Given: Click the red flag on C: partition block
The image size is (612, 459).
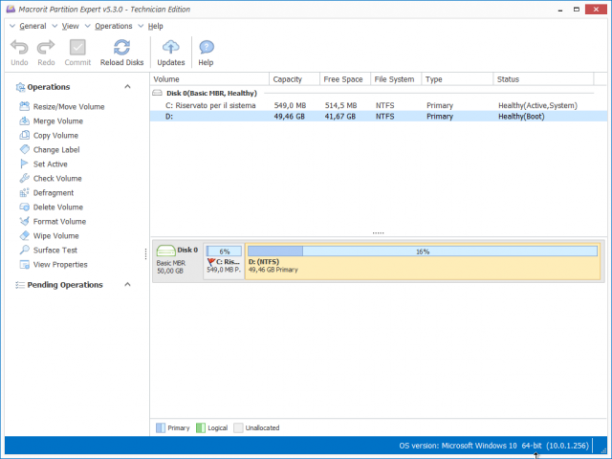Looking at the screenshot, I should (x=211, y=262).
